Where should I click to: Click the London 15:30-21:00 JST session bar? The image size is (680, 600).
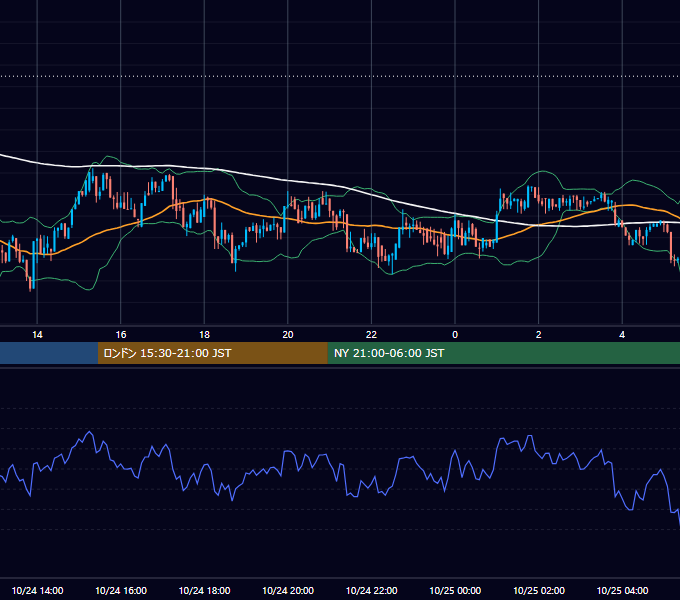212,353
